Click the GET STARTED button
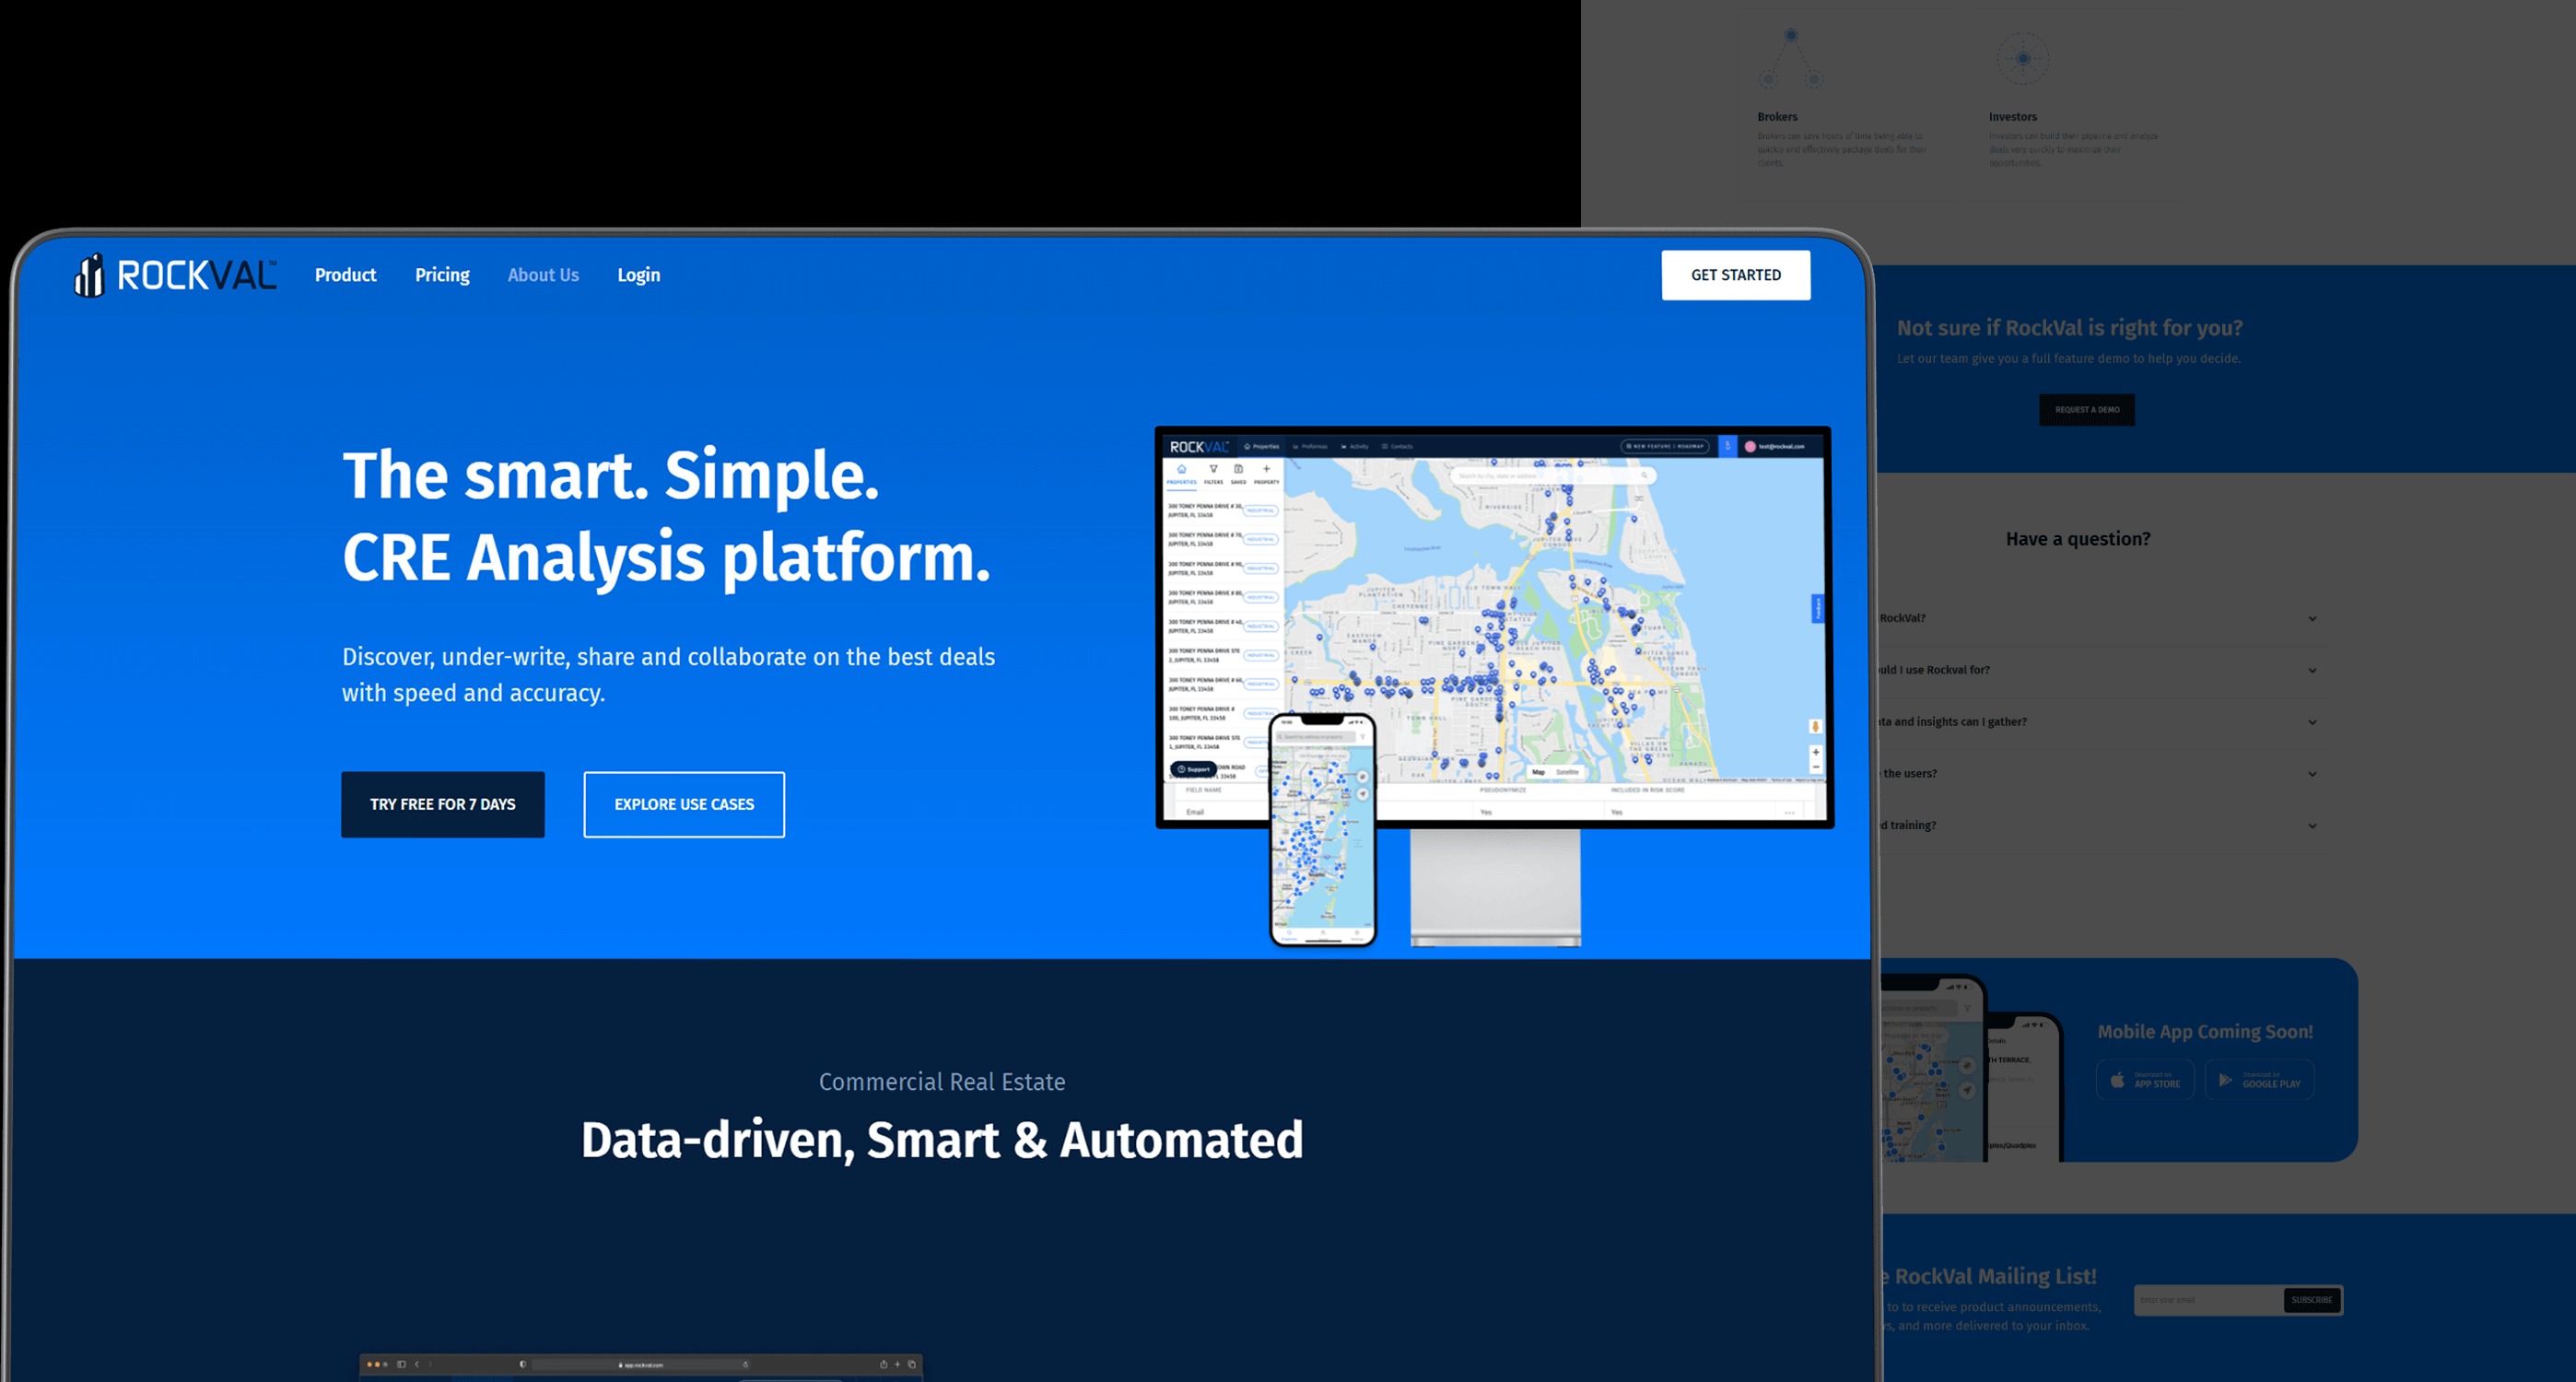2576x1382 pixels. [1736, 275]
